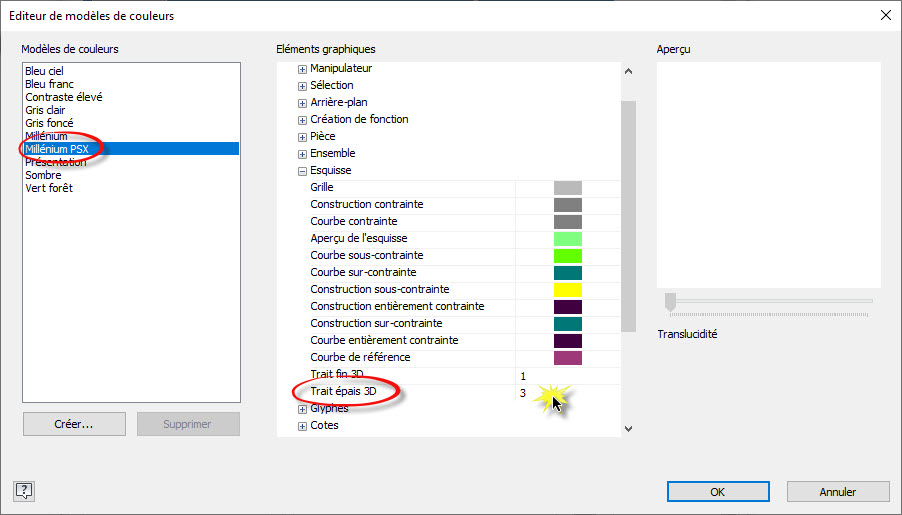Screen dimensions: 902x515
Task: Expand the Glyphes tree node
Action: coord(303,409)
